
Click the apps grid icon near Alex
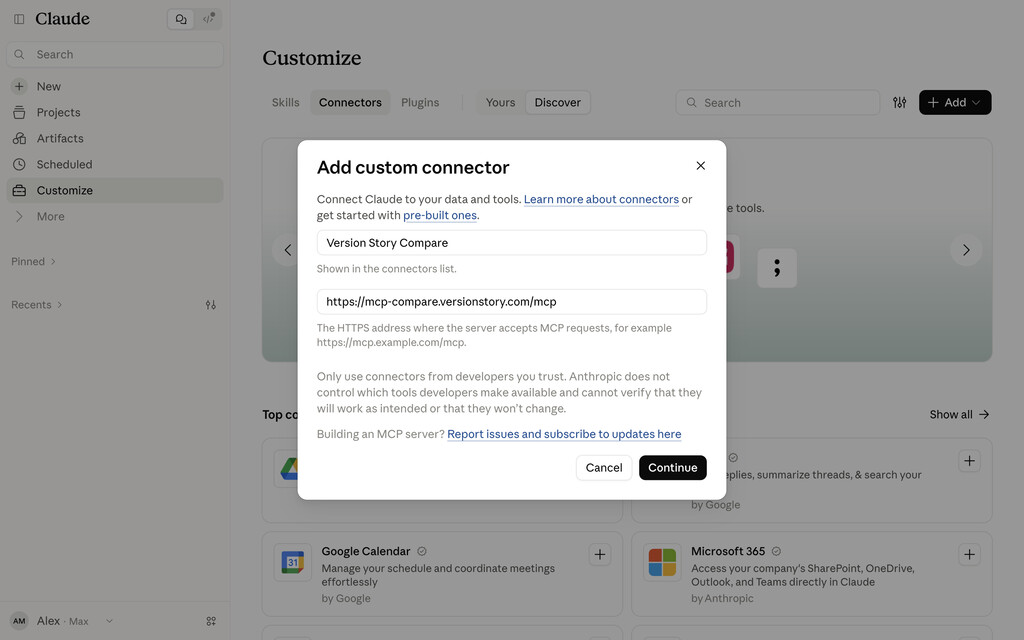coord(210,621)
